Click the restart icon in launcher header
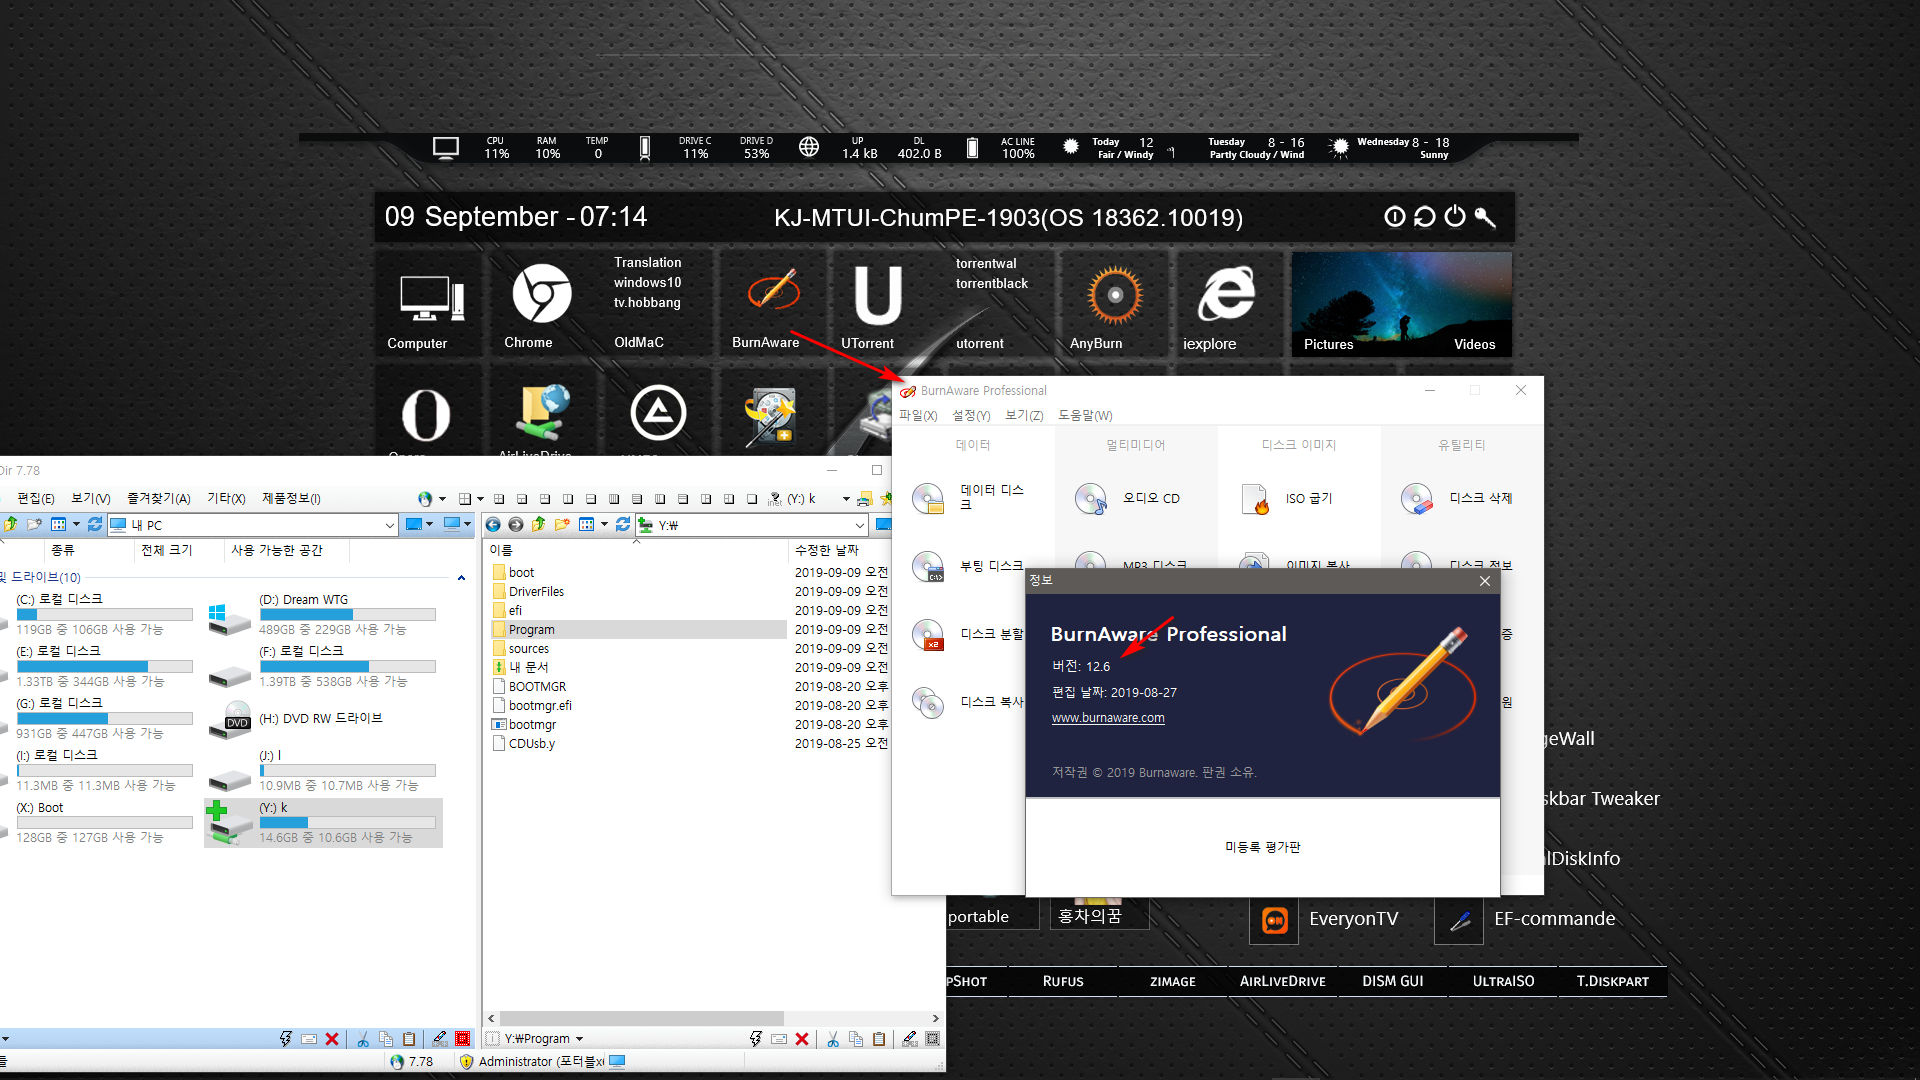The height and width of the screenshot is (1080, 1920). coord(1425,217)
